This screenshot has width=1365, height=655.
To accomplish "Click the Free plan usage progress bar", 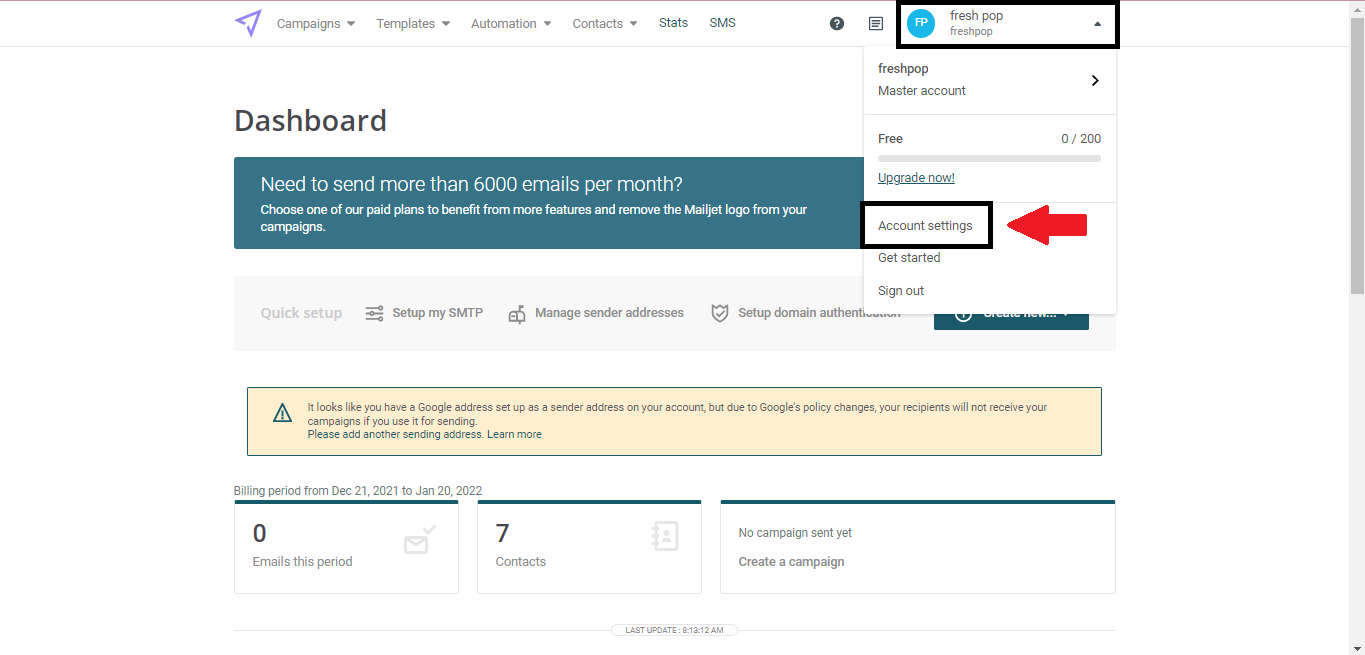I will point(989,158).
